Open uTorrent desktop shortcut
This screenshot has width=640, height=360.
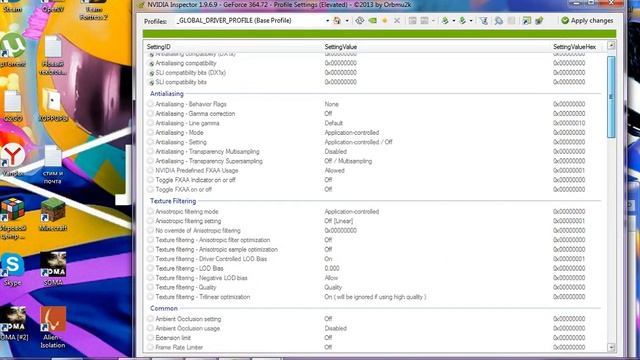[x=13, y=51]
